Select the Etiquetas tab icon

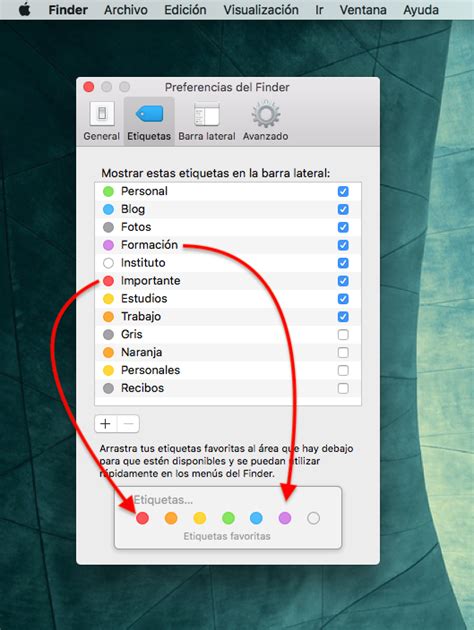[x=149, y=121]
